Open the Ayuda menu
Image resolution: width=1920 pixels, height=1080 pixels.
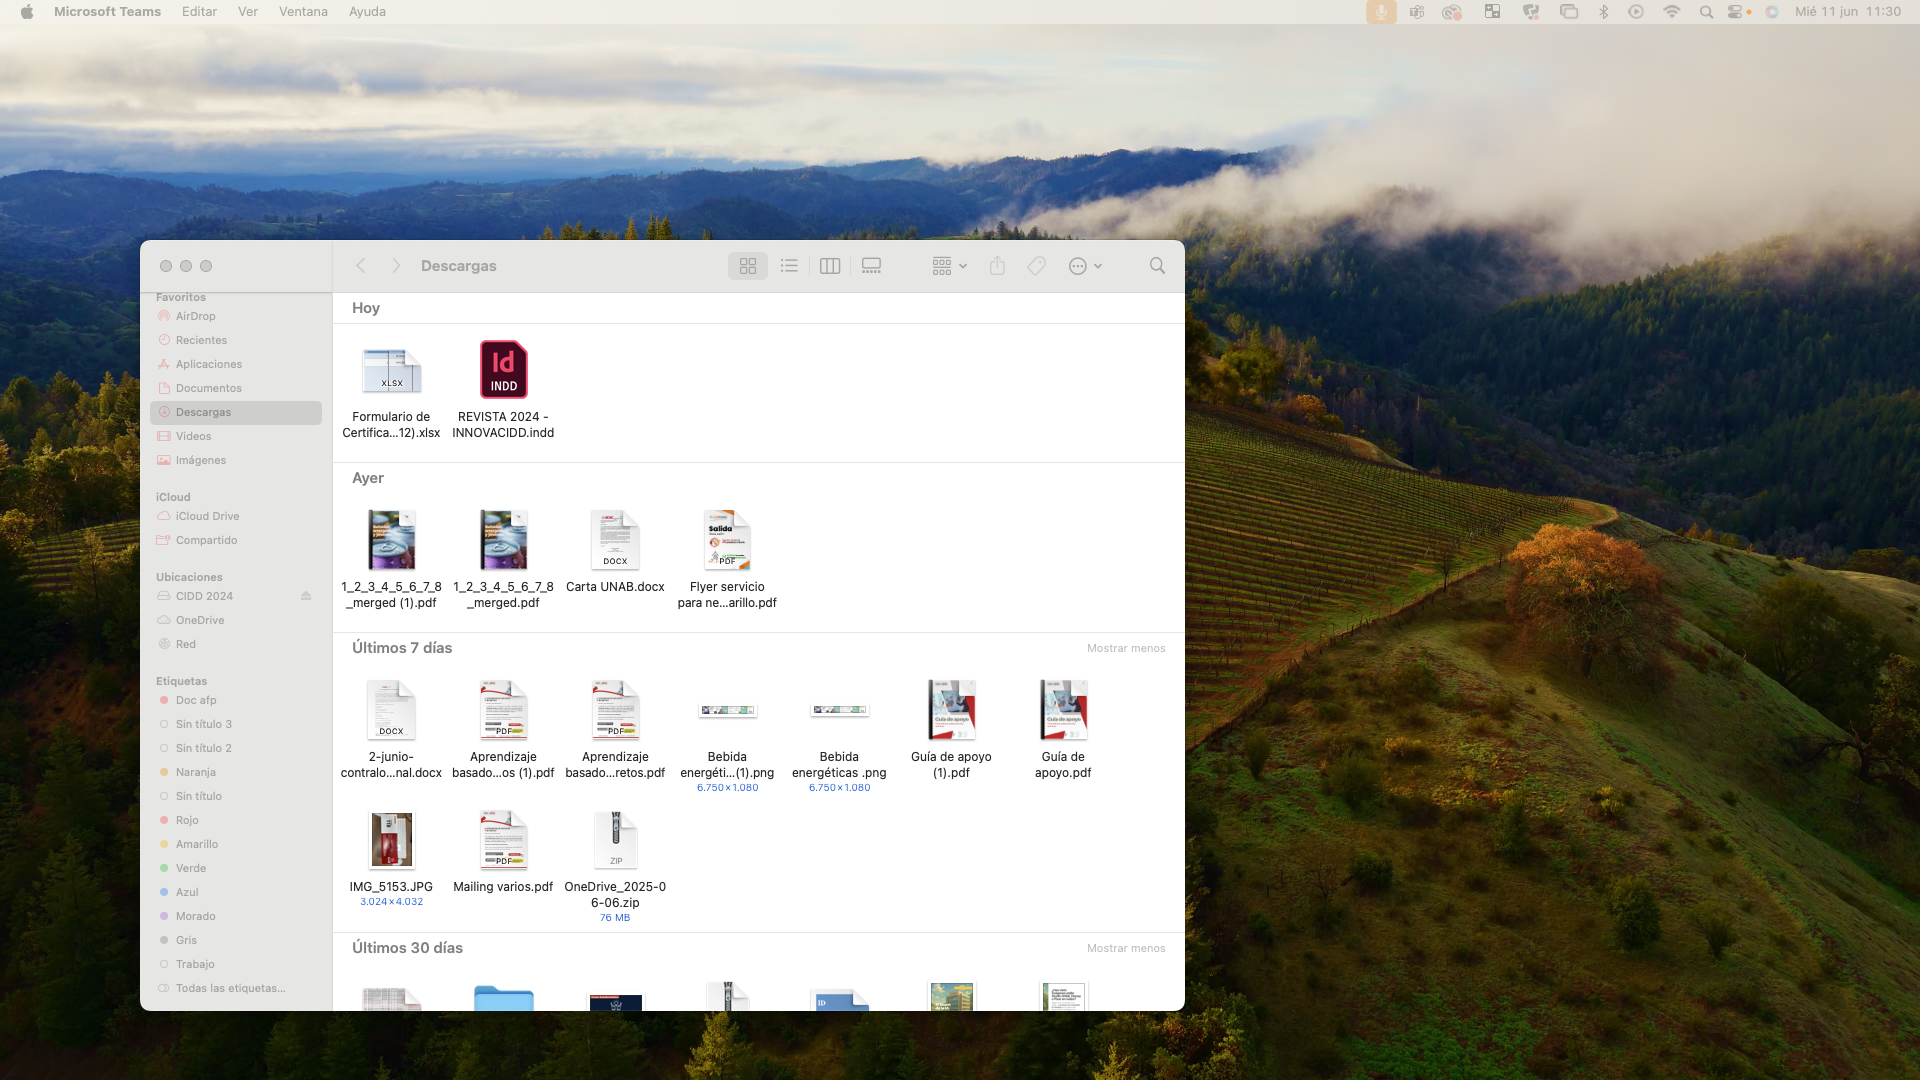(x=367, y=12)
